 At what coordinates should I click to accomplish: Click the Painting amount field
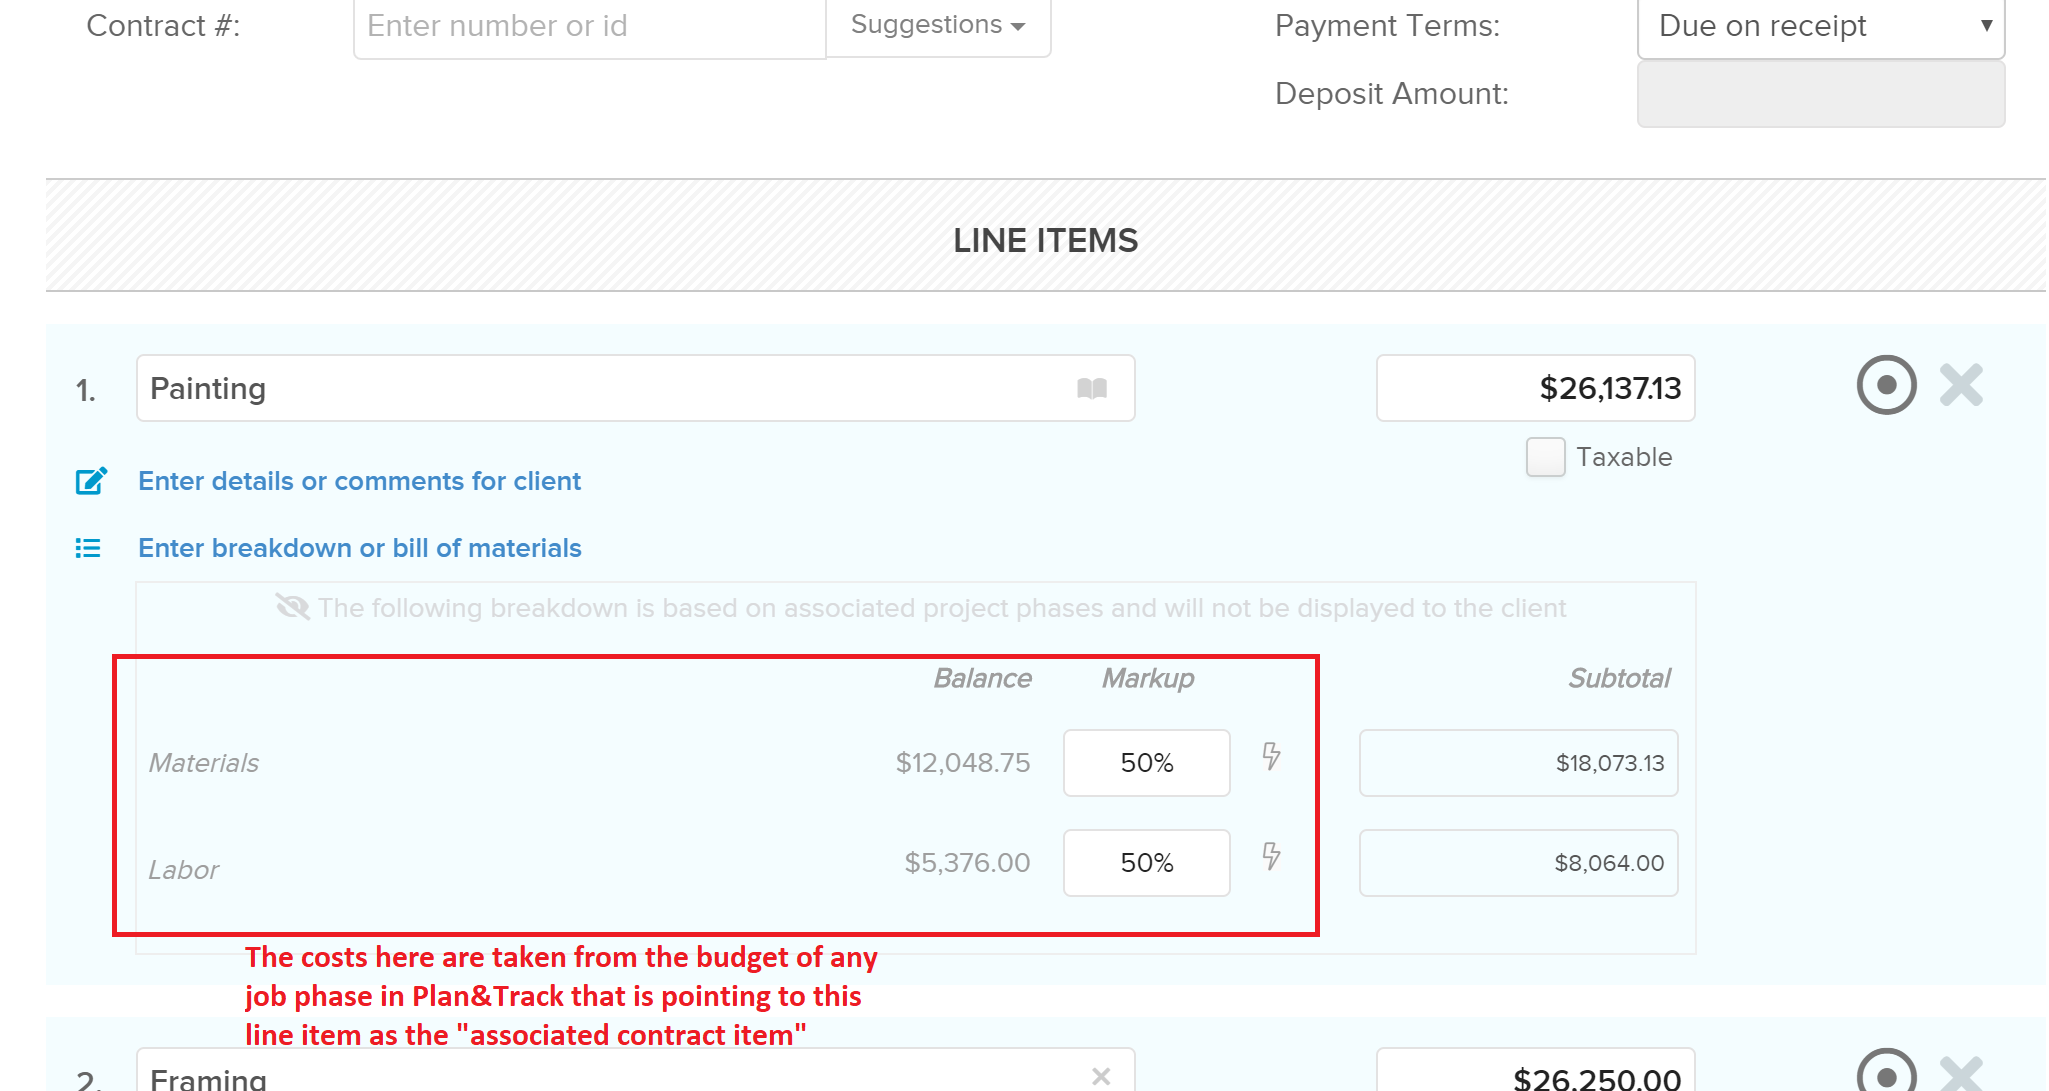pyautogui.click(x=1535, y=388)
